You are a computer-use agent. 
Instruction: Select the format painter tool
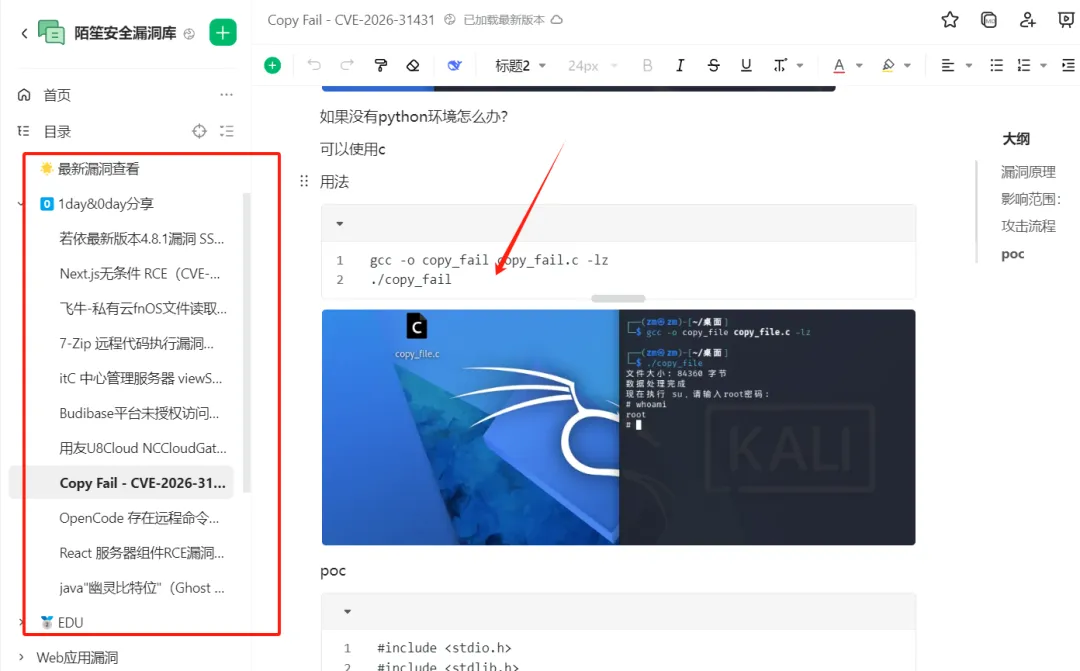click(x=380, y=65)
